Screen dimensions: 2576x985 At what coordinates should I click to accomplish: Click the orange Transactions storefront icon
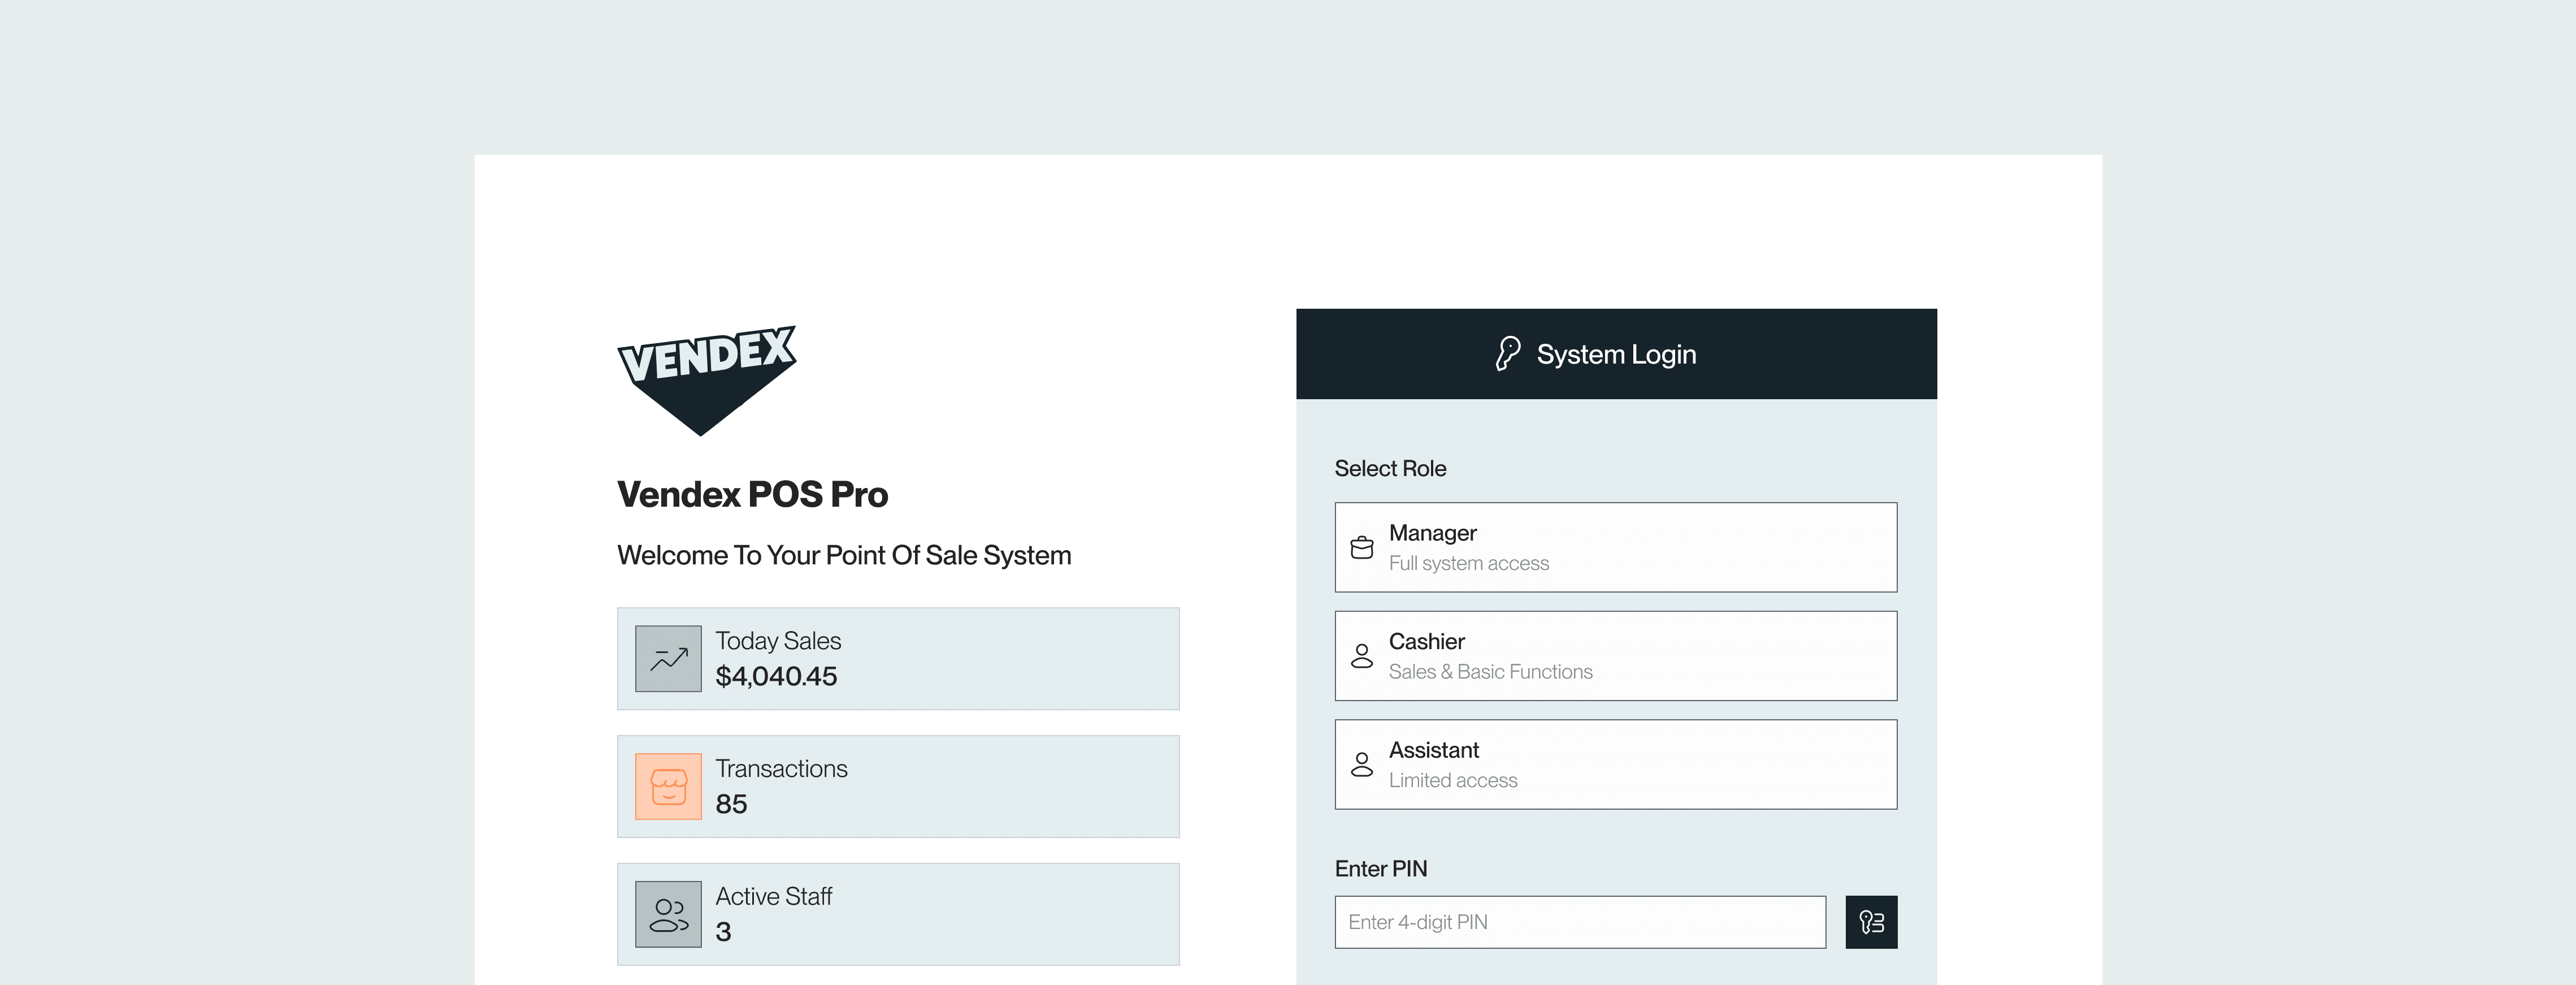coord(668,786)
